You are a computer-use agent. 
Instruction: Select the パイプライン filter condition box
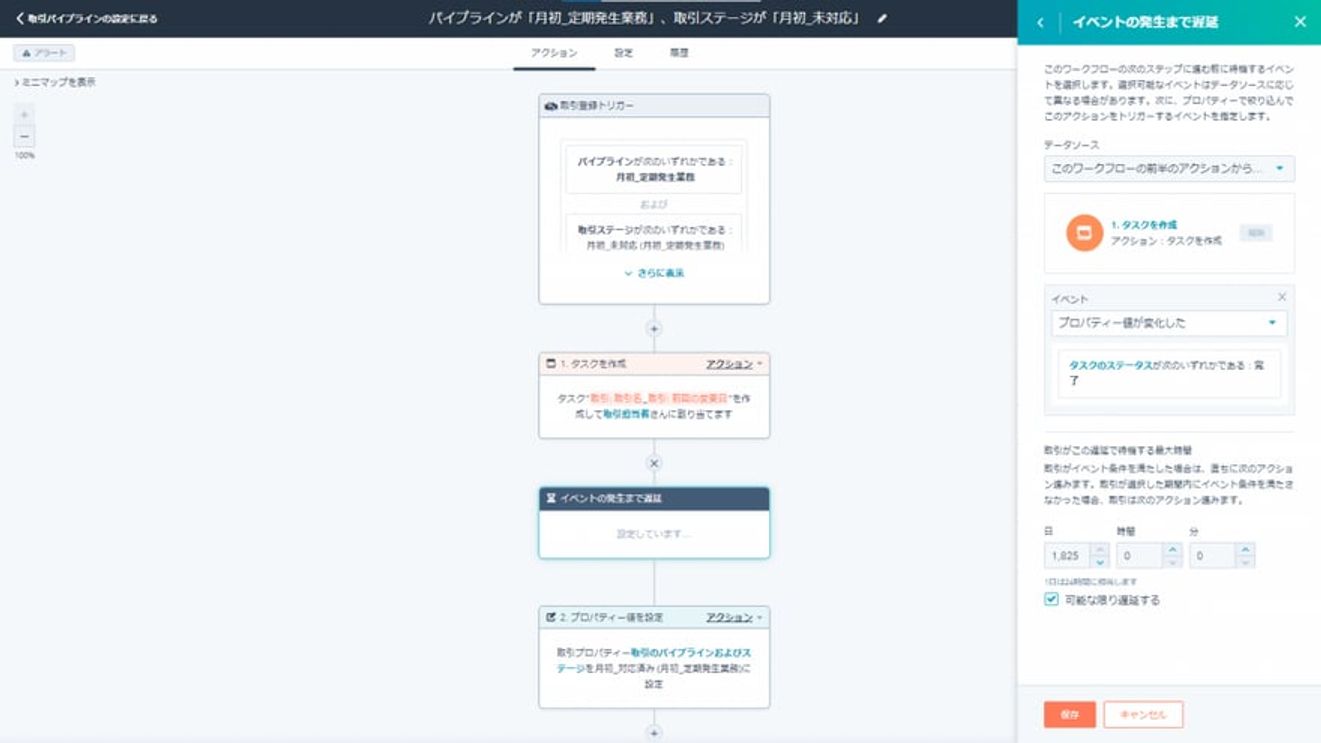(x=654, y=169)
